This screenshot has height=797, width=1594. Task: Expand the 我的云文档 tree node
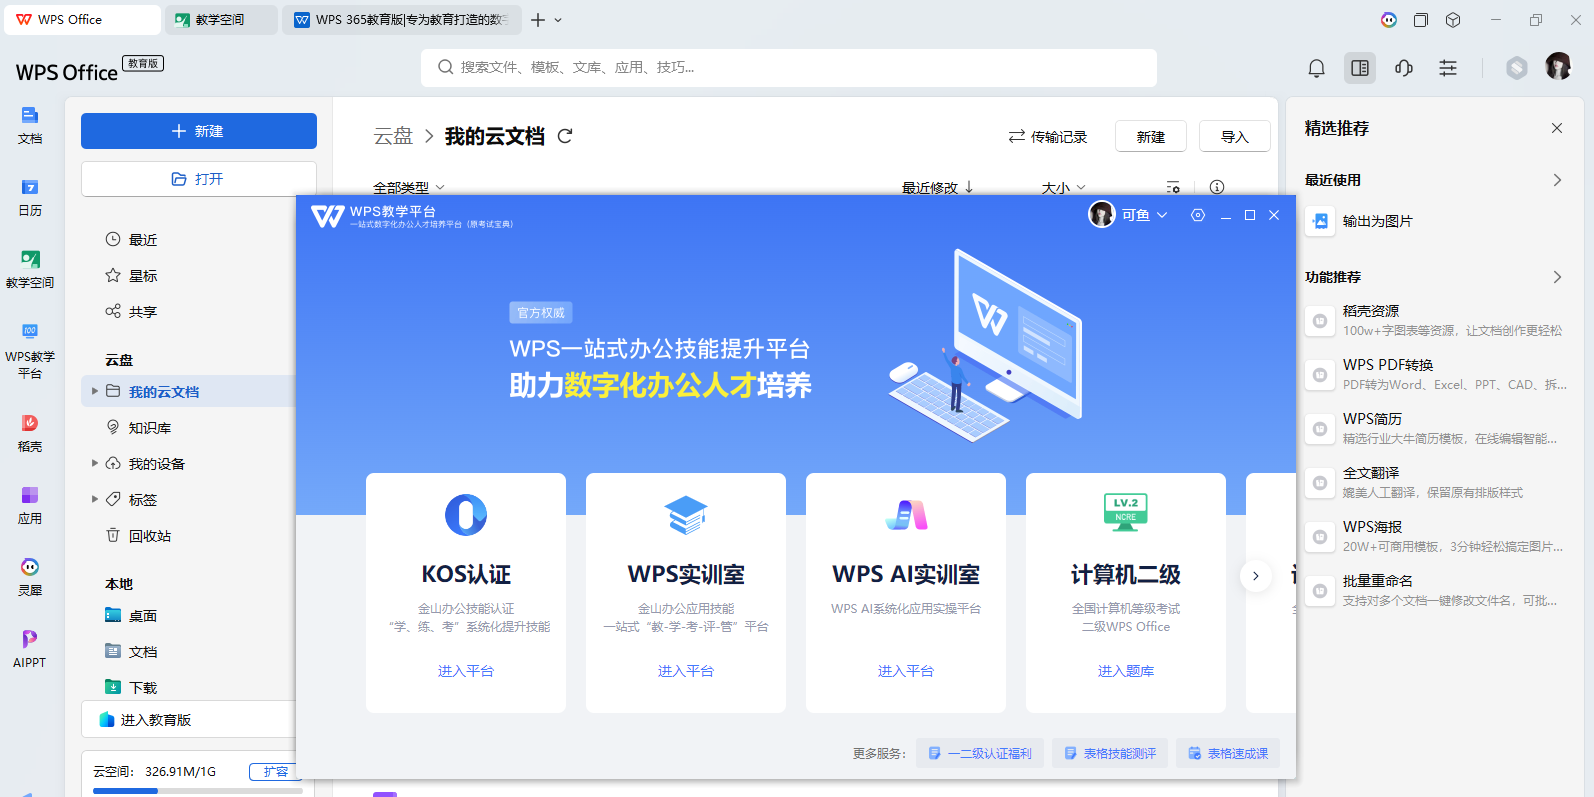(95, 391)
